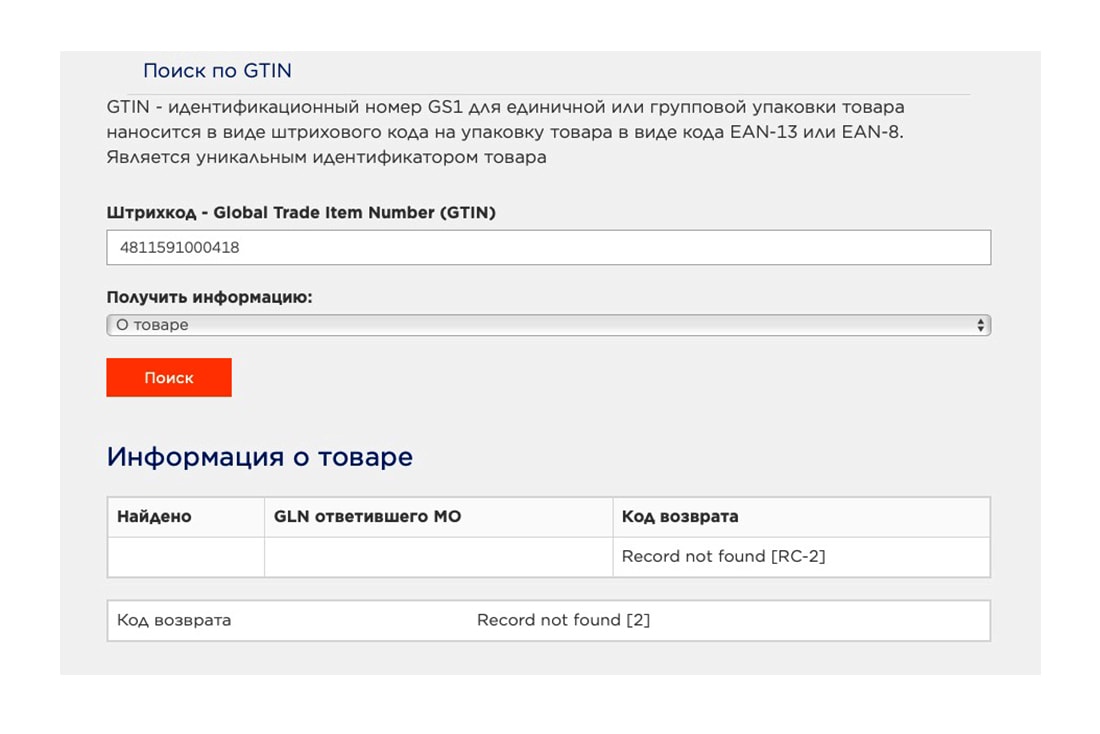Click the empty cell under "Найдено"

186,557
